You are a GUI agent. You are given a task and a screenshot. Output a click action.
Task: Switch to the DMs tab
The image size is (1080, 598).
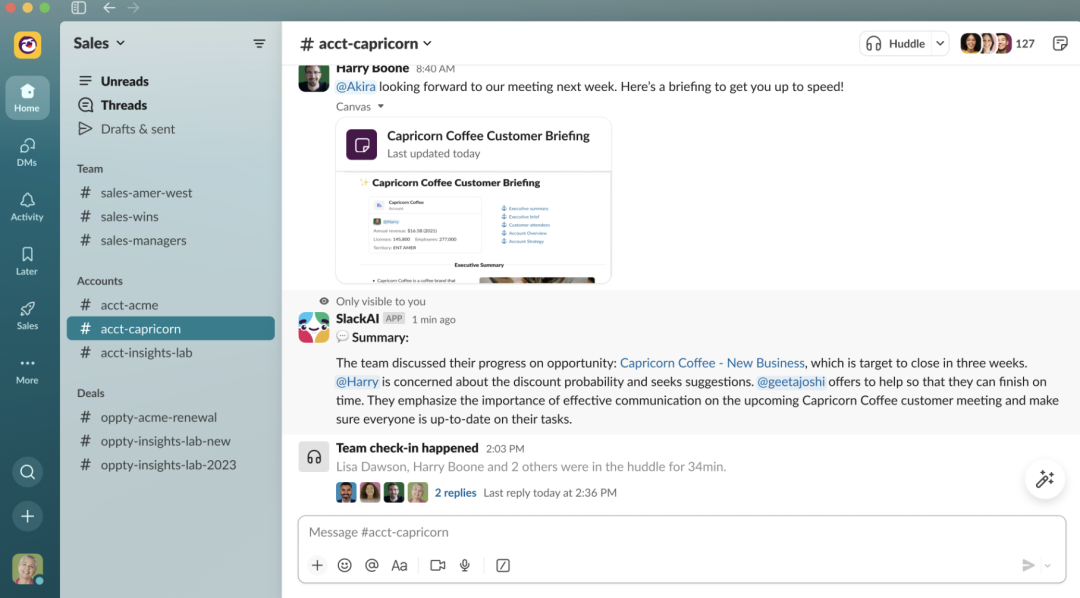coord(27,152)
